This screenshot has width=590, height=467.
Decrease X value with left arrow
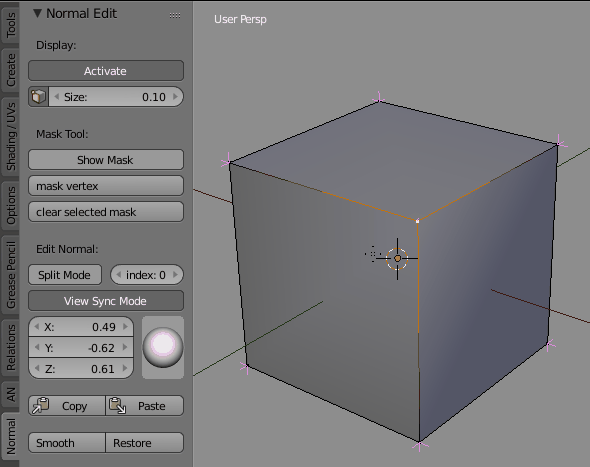coord(36,327)
